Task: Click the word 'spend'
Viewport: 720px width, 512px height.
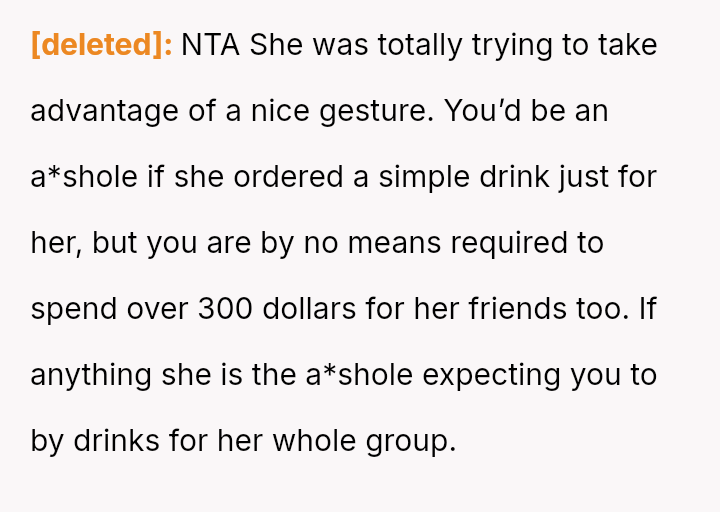Action: (x=74, y=309)
